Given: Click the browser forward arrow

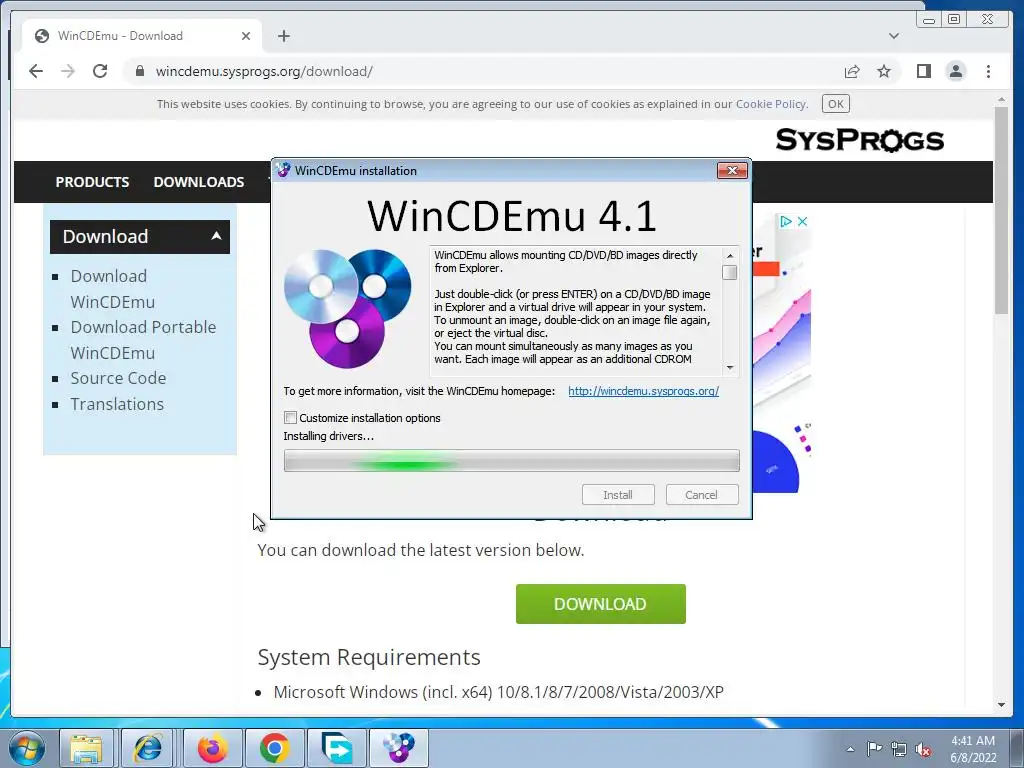Looking at the screenshot, I should pos(68,71).
